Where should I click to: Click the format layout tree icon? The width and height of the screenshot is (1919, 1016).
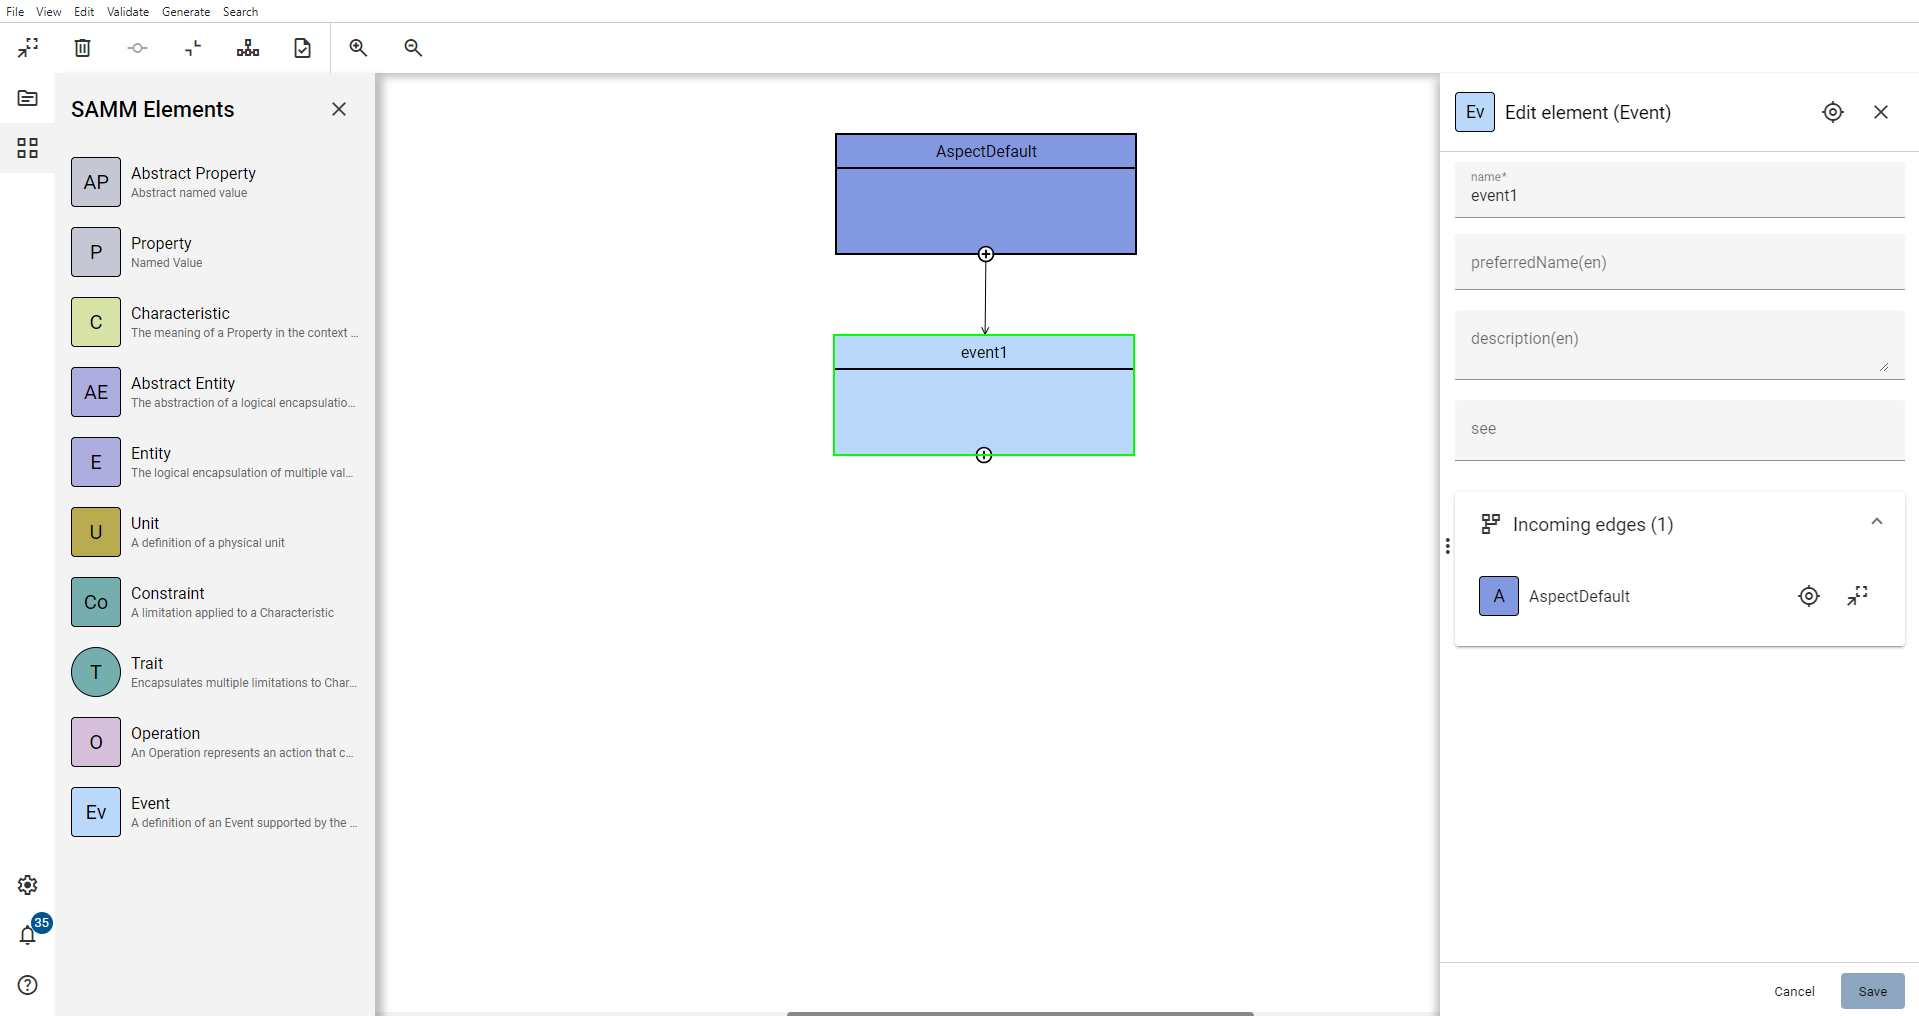click(x=248, y=48)
